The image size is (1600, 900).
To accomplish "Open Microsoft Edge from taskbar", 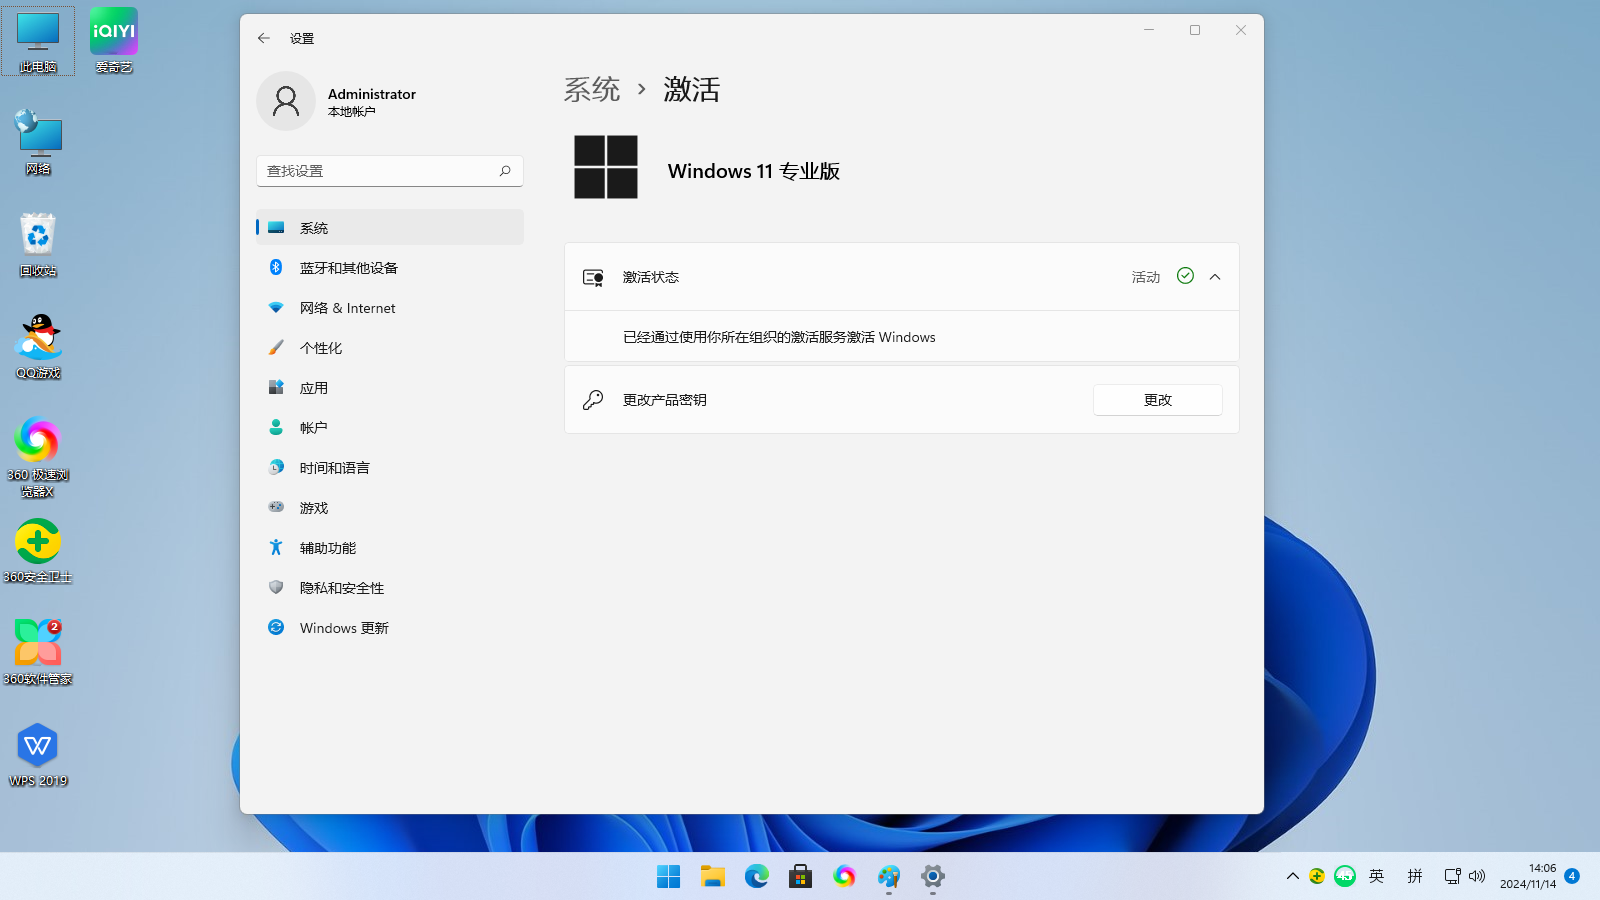I will (x=756, y=876).
